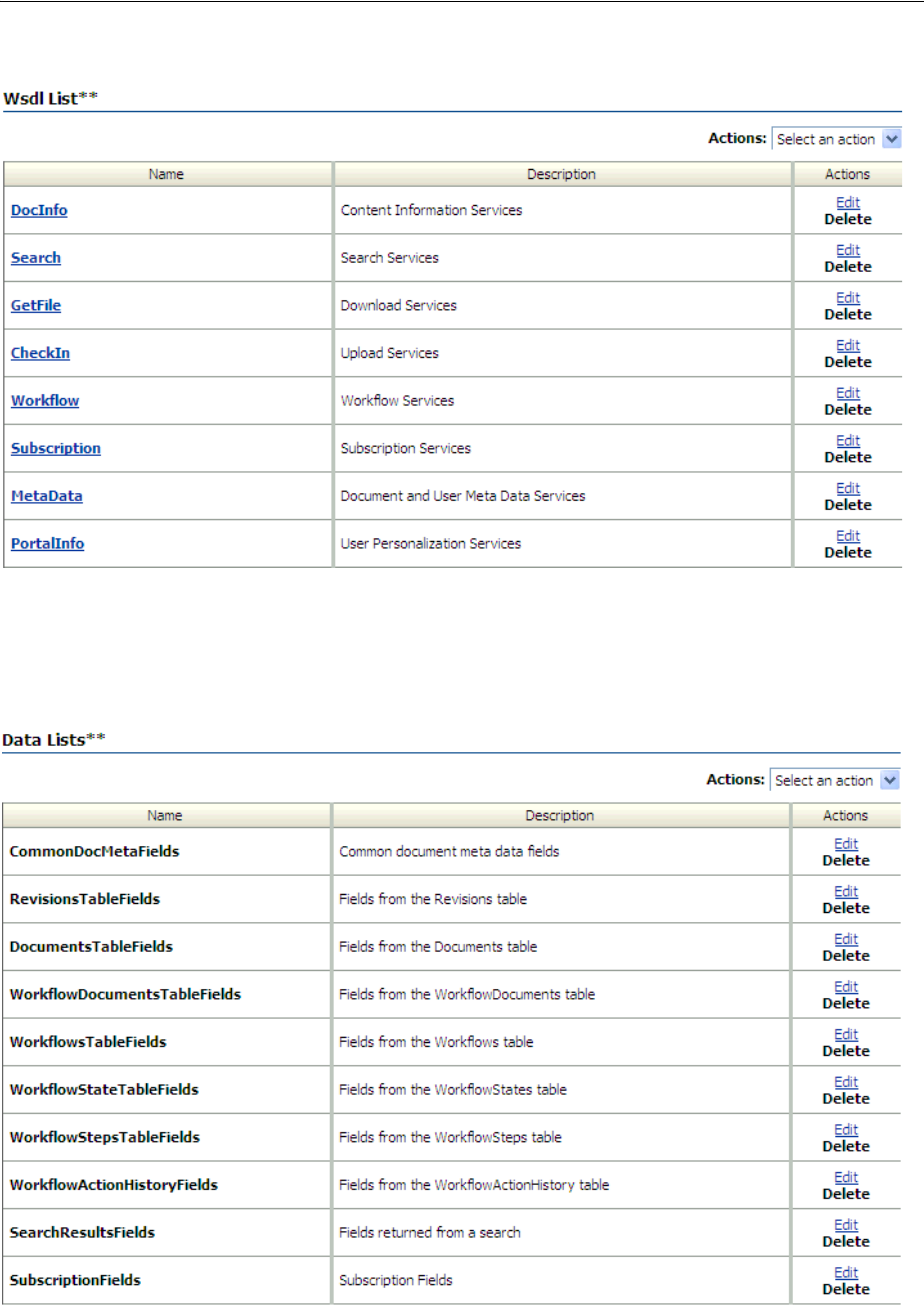Edit the SearchResultsFields data list
Viewport: 924px width, 1306px height.
point(846,1224)
